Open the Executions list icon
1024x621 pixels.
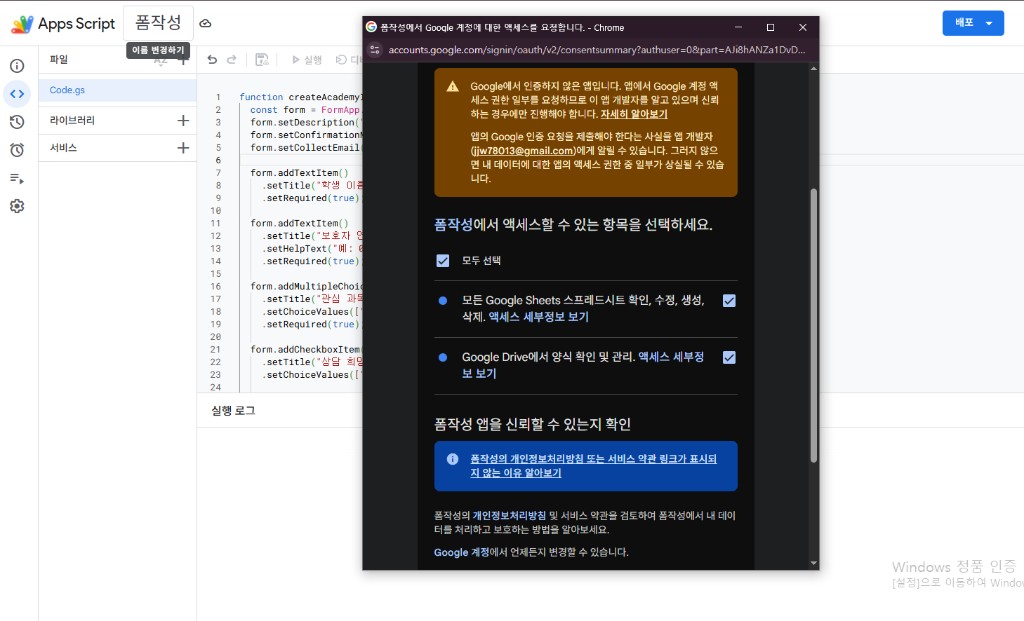tap(17, 178)
